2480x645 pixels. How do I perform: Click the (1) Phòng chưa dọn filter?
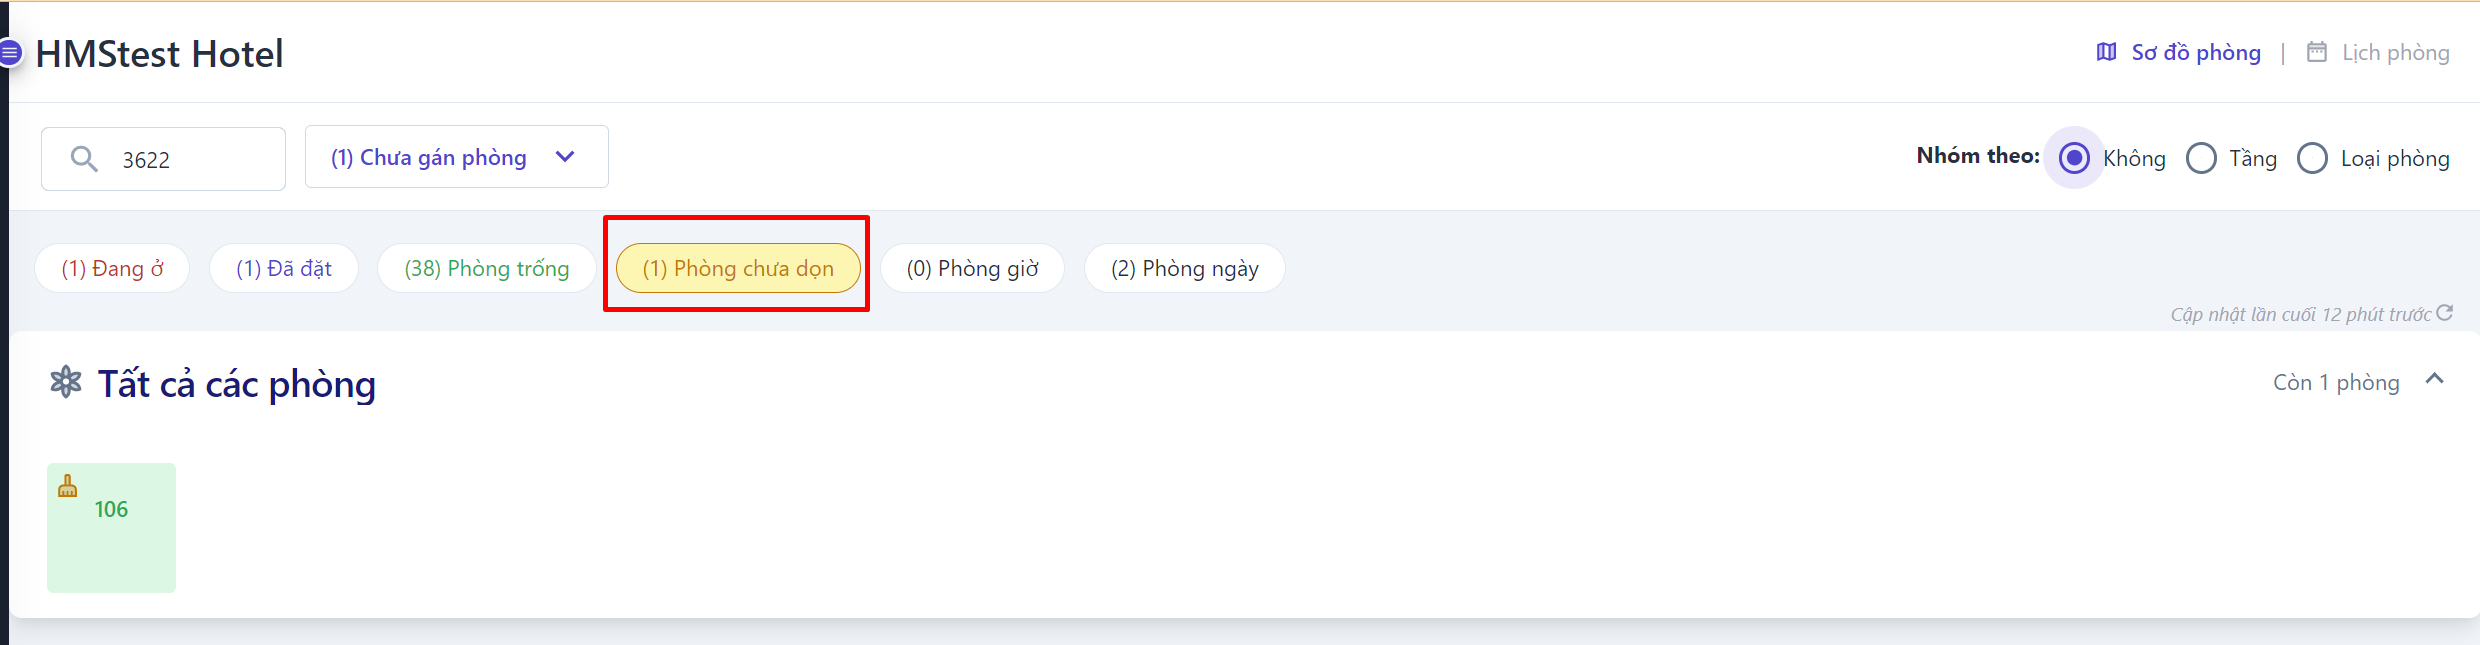click(x=737, y=268)
